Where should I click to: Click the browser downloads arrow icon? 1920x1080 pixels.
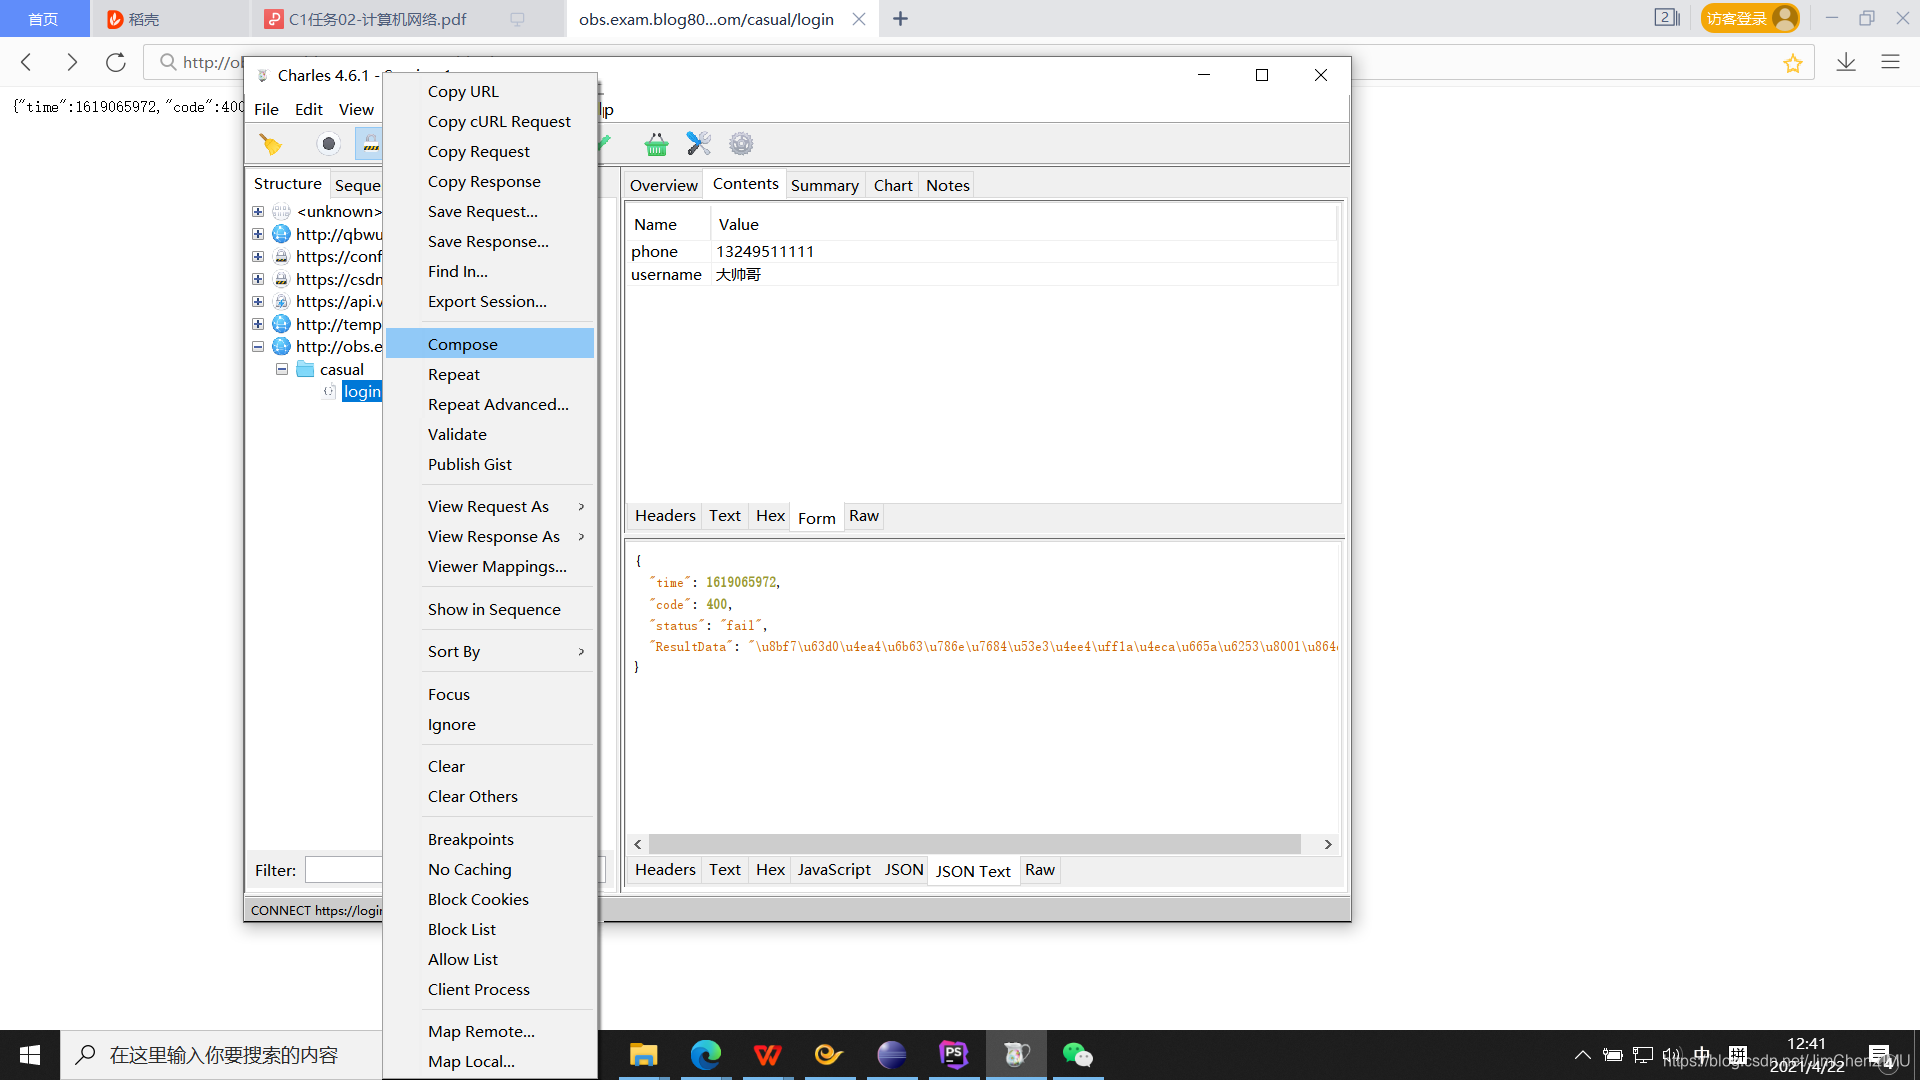click(x=1846, y=62)
